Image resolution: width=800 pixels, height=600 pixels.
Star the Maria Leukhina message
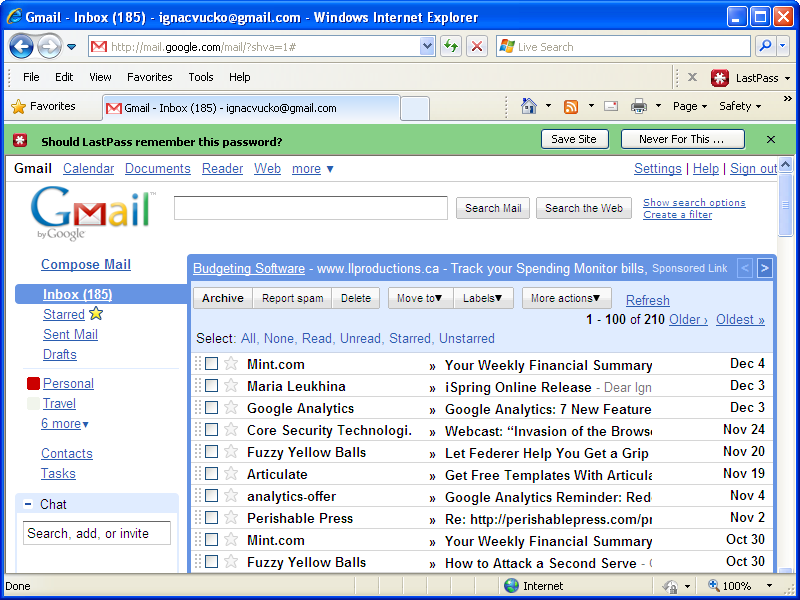(x=231, y=385)
